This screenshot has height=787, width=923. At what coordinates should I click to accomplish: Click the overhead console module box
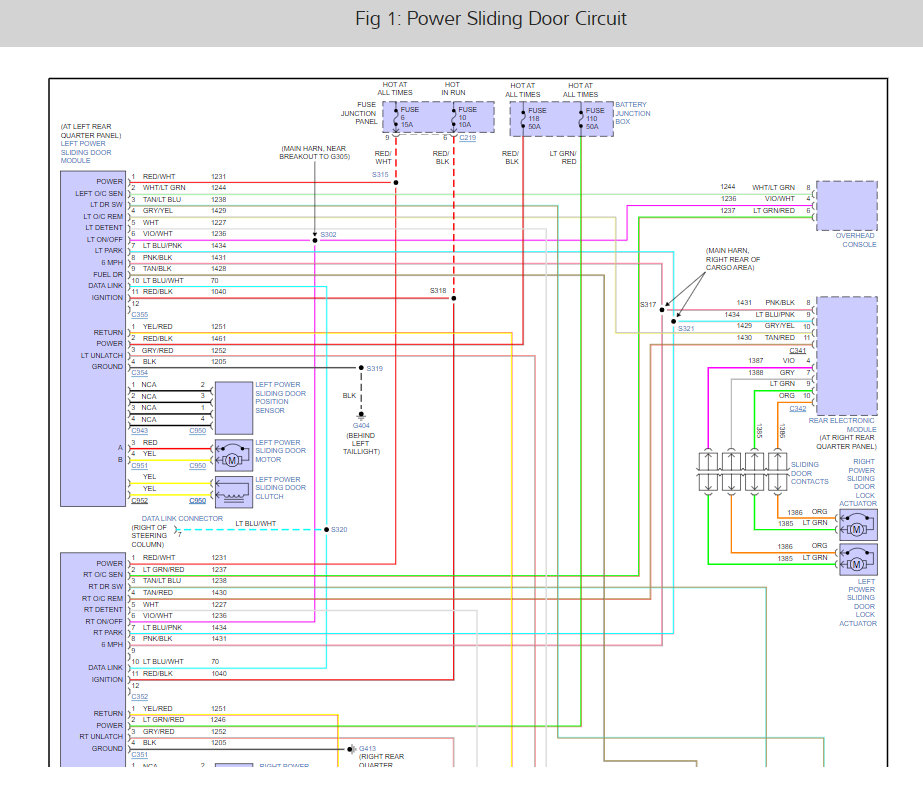pyautogui.click(x=846, y=205)
